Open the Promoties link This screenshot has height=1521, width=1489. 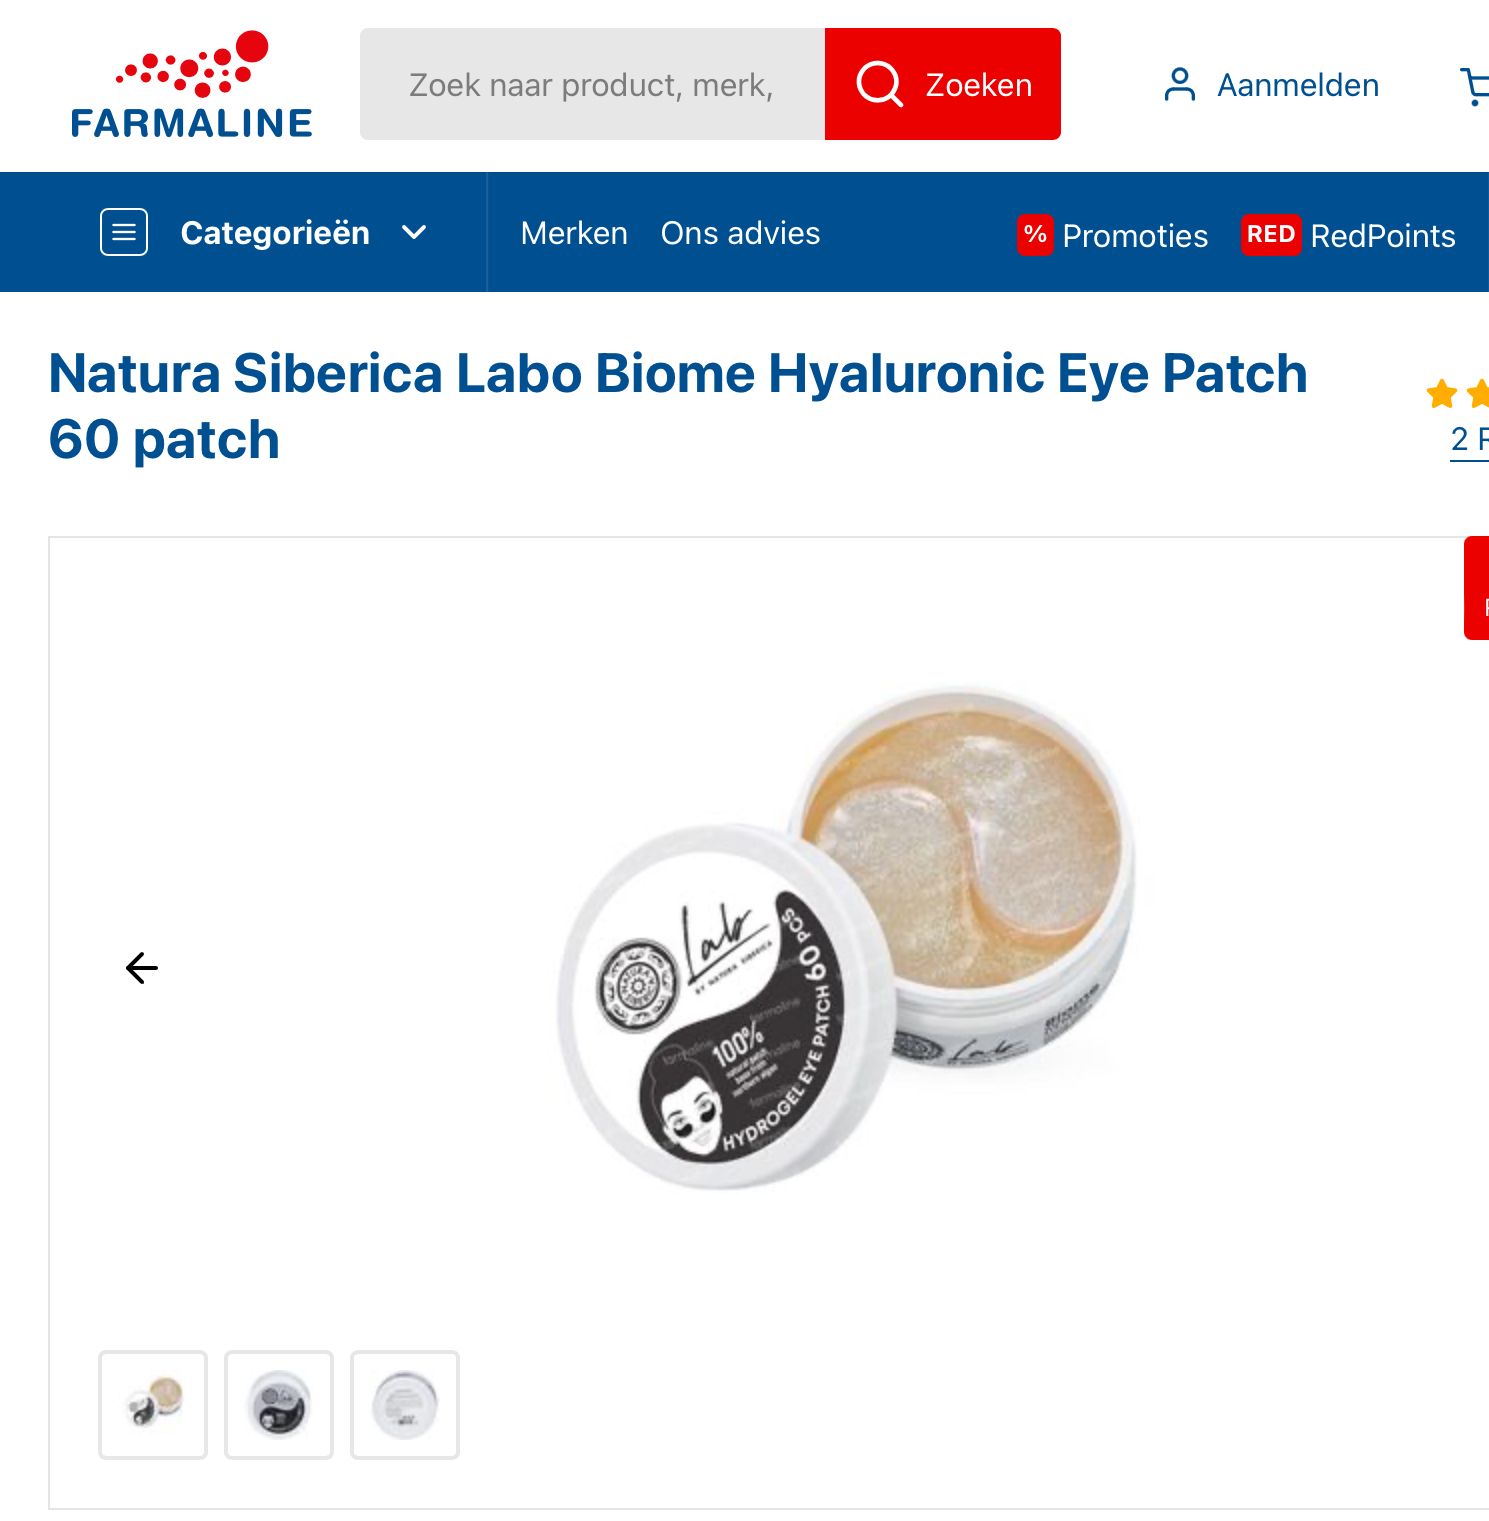[x=1135, y=236]
